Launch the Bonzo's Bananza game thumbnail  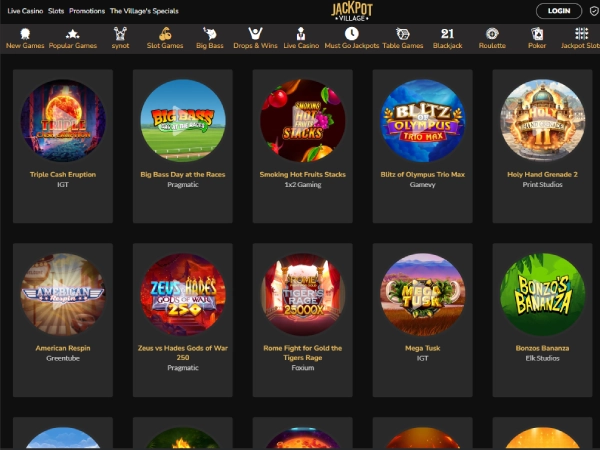click(542, 294)
